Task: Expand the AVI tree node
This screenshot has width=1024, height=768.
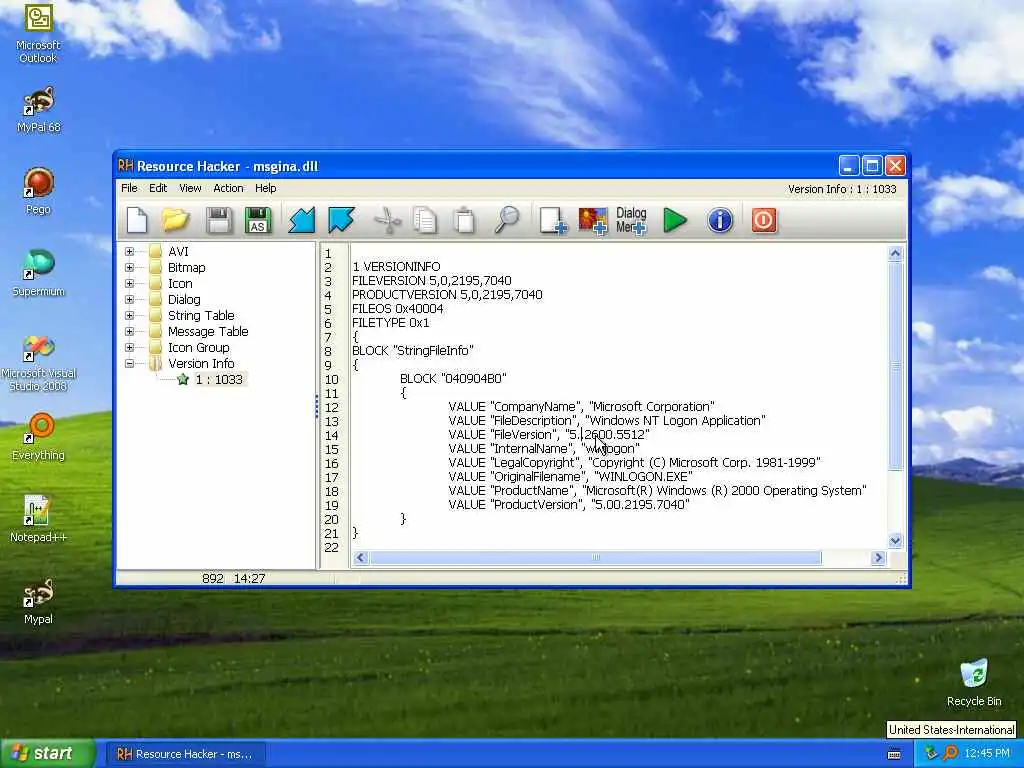Action: (x=129, y=251)
